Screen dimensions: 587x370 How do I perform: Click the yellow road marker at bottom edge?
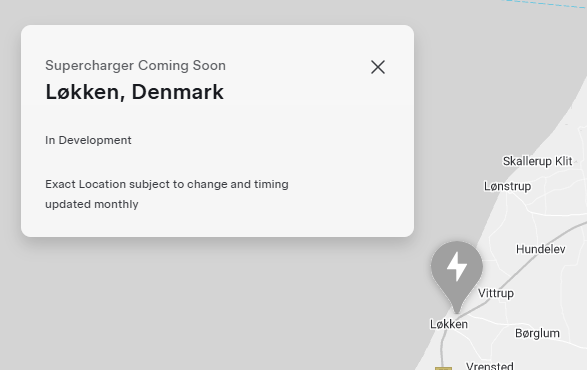pos(443,369)
